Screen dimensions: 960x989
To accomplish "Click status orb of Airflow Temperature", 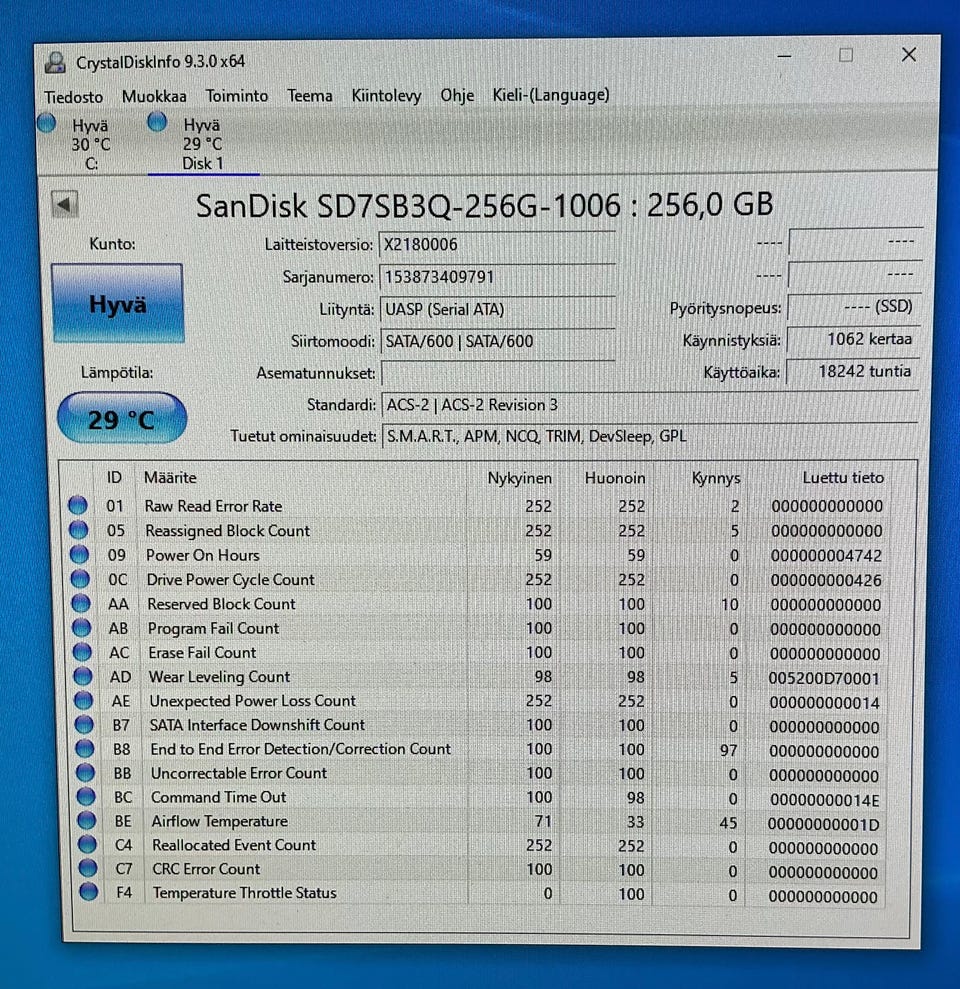I will [x=86, y=820].
